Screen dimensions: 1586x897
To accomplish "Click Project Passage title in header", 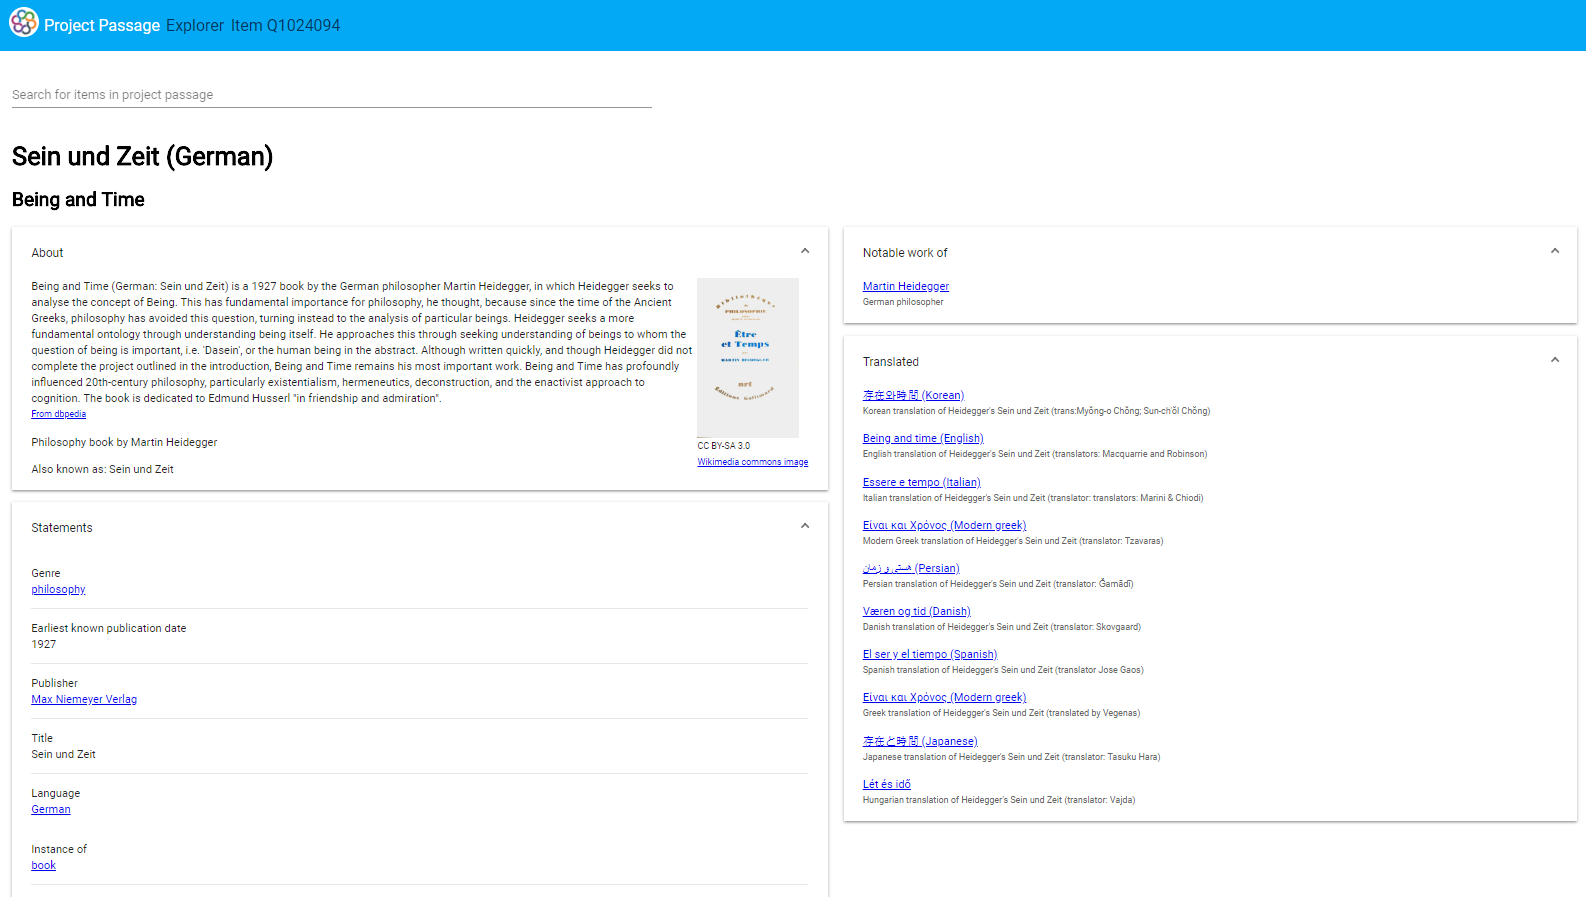I will tap(102, 26).
